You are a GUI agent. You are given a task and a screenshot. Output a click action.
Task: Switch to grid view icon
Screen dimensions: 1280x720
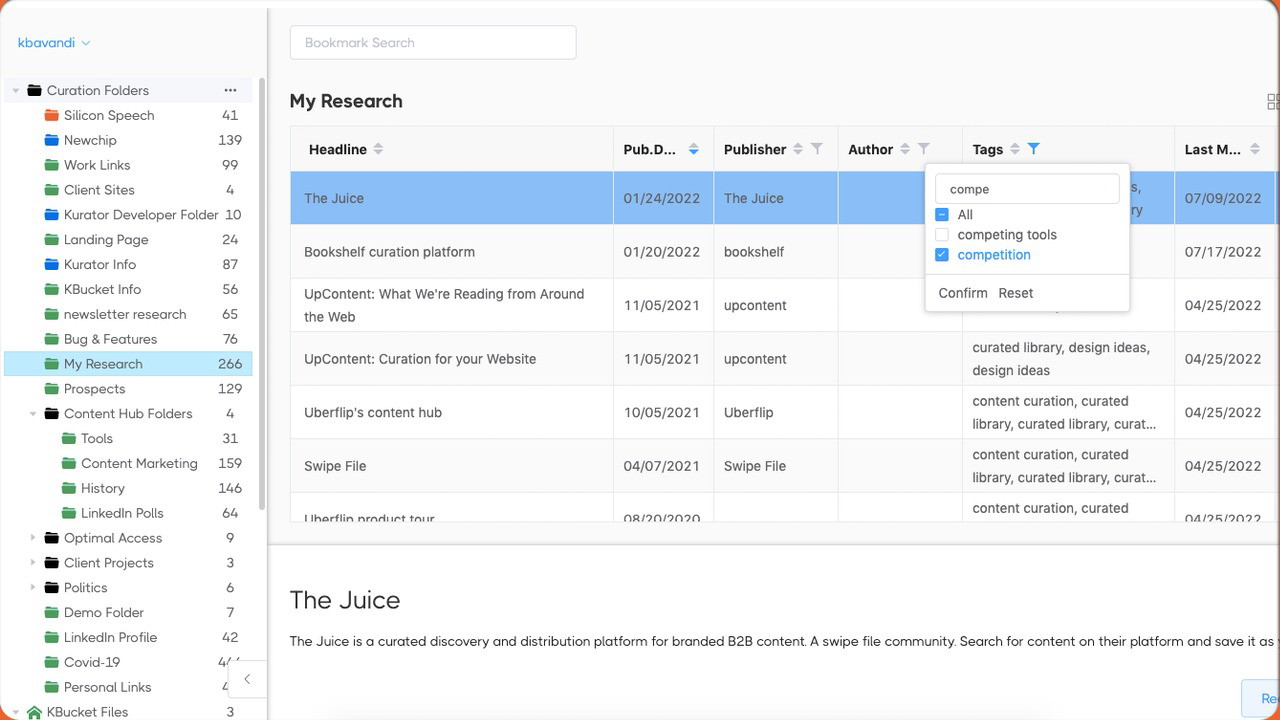point(1272,102)
